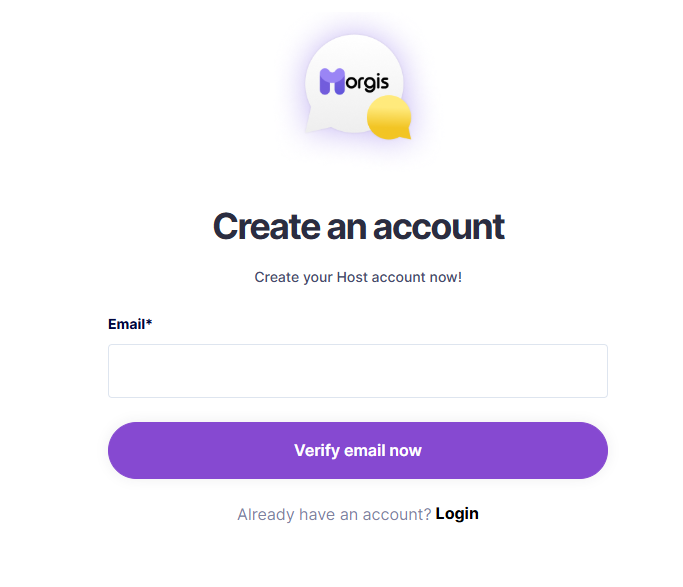
Task: Click the yellow chat bubble icon
Action: pos(389,118)
